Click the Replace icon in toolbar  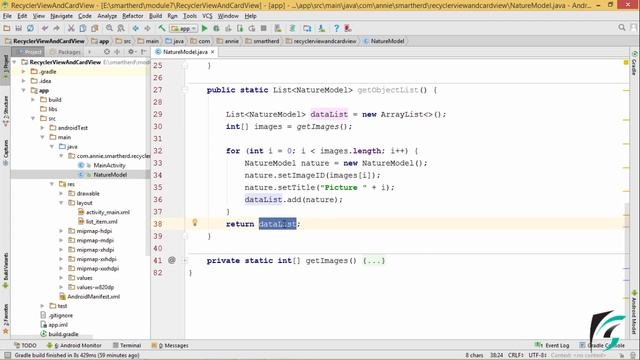coord(121,28)
